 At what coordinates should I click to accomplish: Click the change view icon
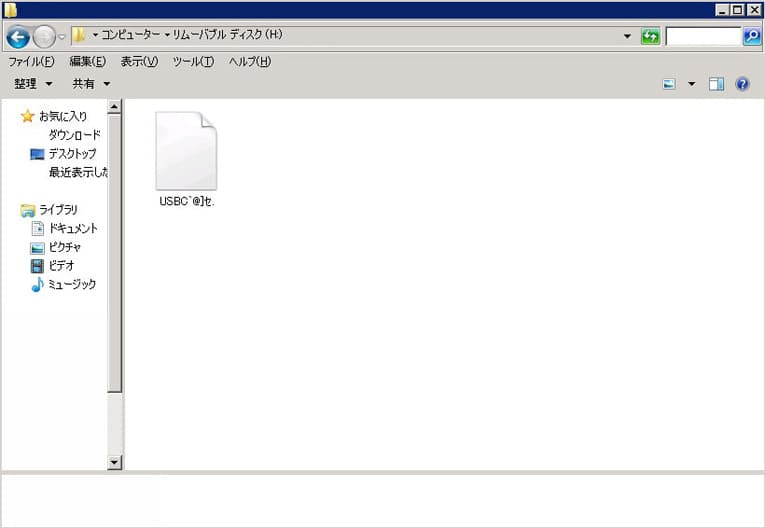point(669,84)
